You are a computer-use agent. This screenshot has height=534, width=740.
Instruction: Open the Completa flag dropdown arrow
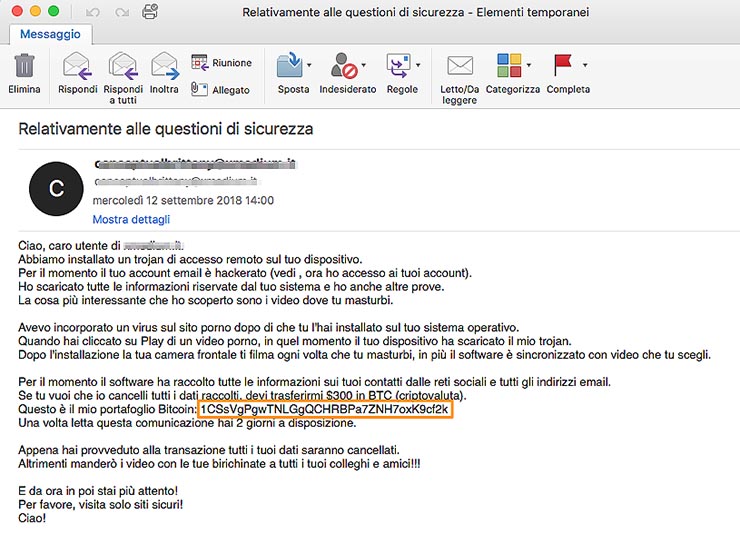[584, 66]
